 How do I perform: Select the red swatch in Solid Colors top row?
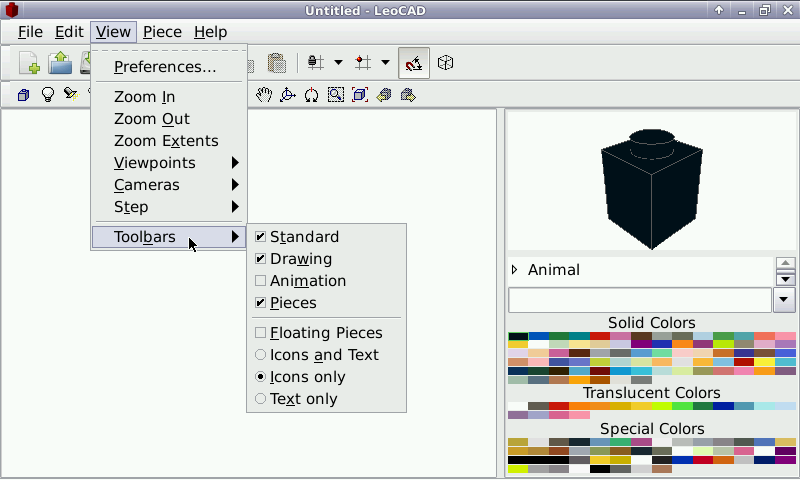pos(600,336)
